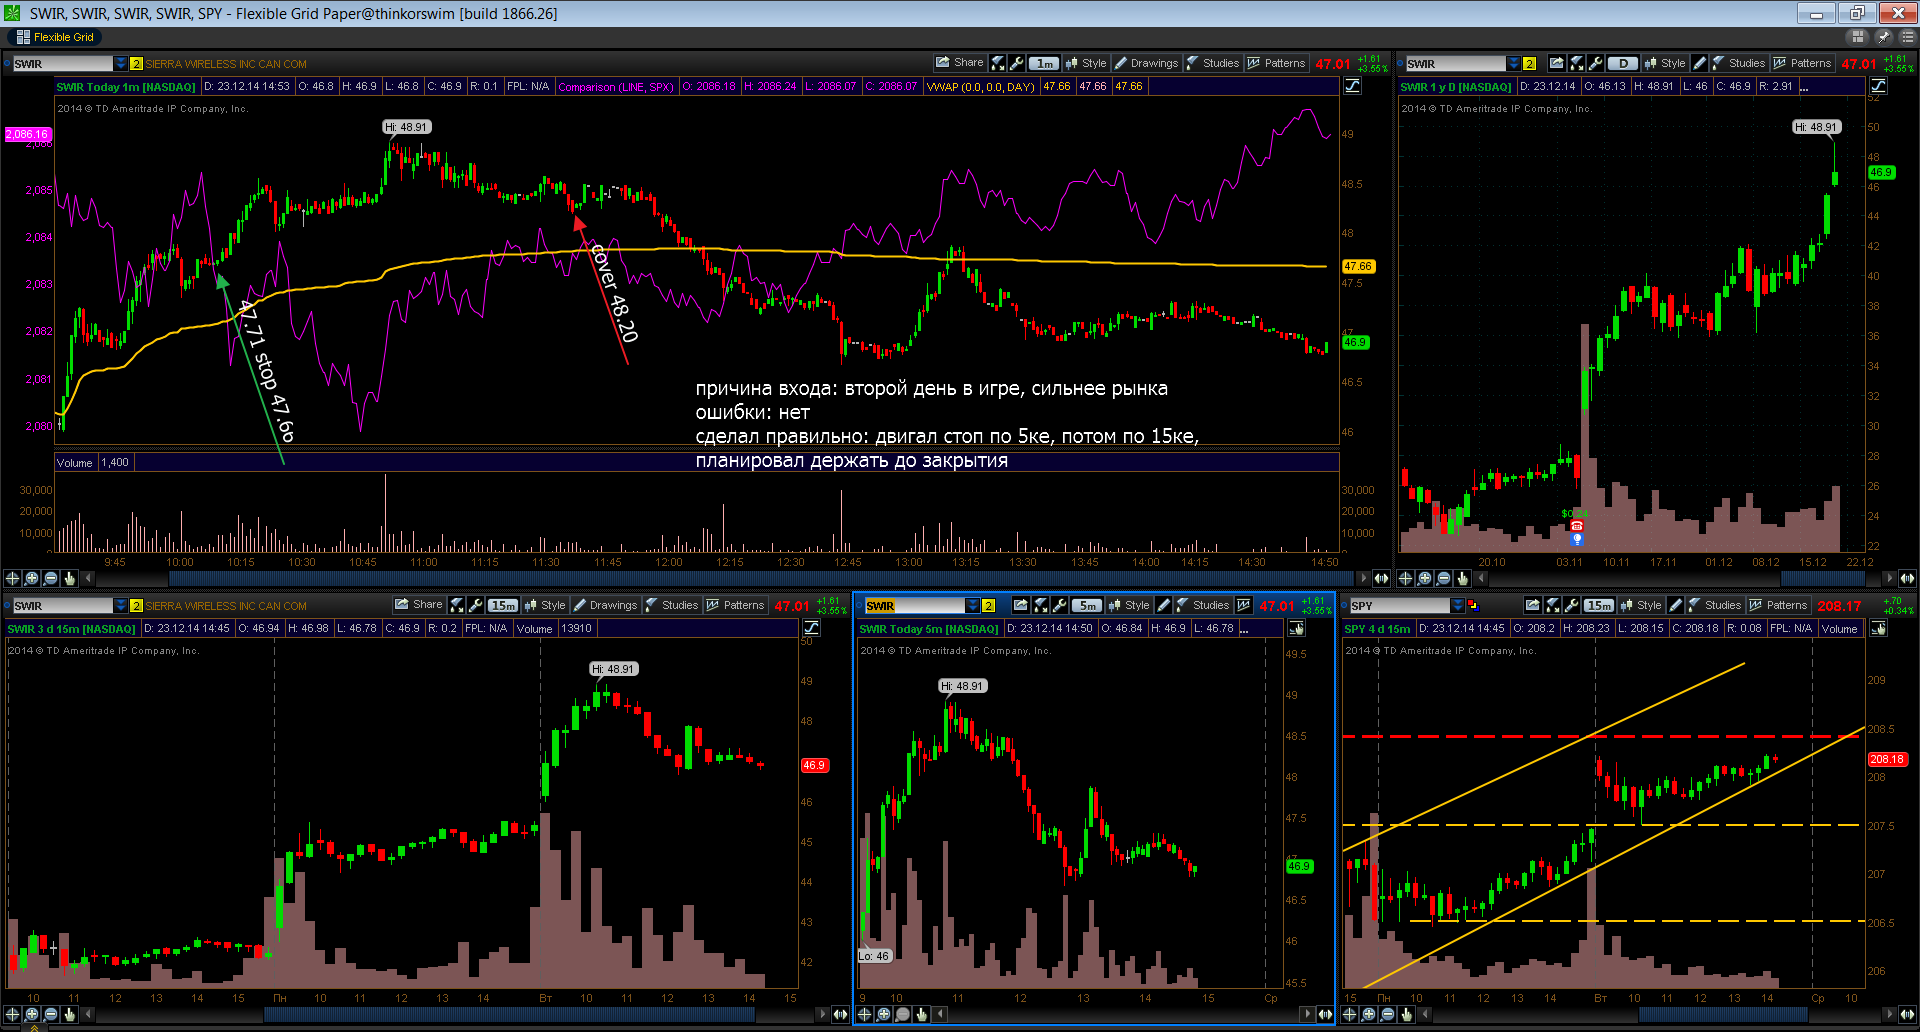The width and height of the screenshot is (1920, 1032).
Task: Open Style on the SWIR 15m chart
Action: click(x=545, y=605)
